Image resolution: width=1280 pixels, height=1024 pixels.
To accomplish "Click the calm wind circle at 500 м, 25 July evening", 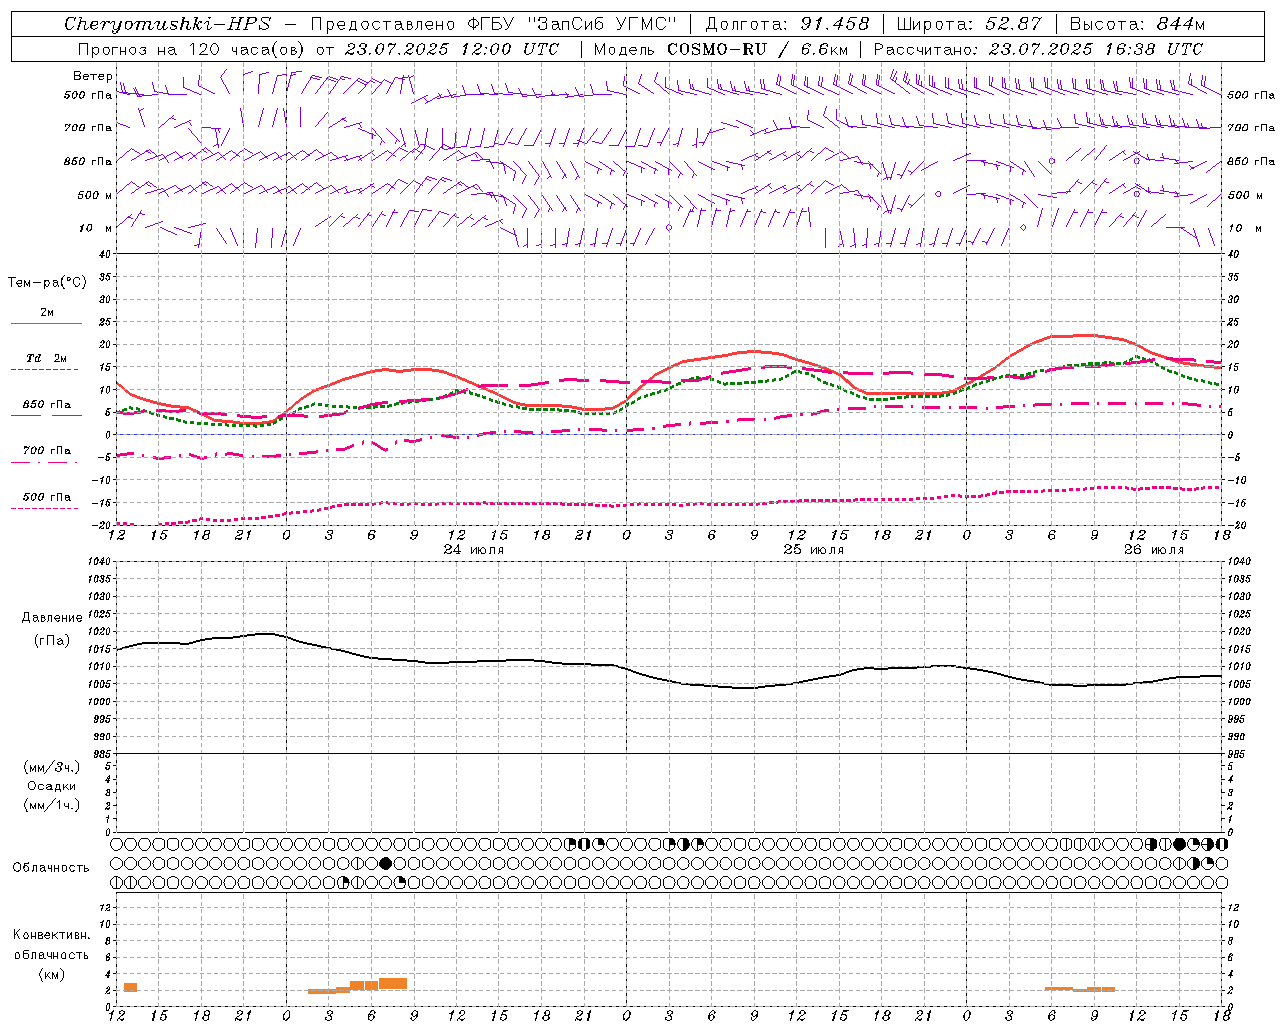I will [x=938, y=194].
